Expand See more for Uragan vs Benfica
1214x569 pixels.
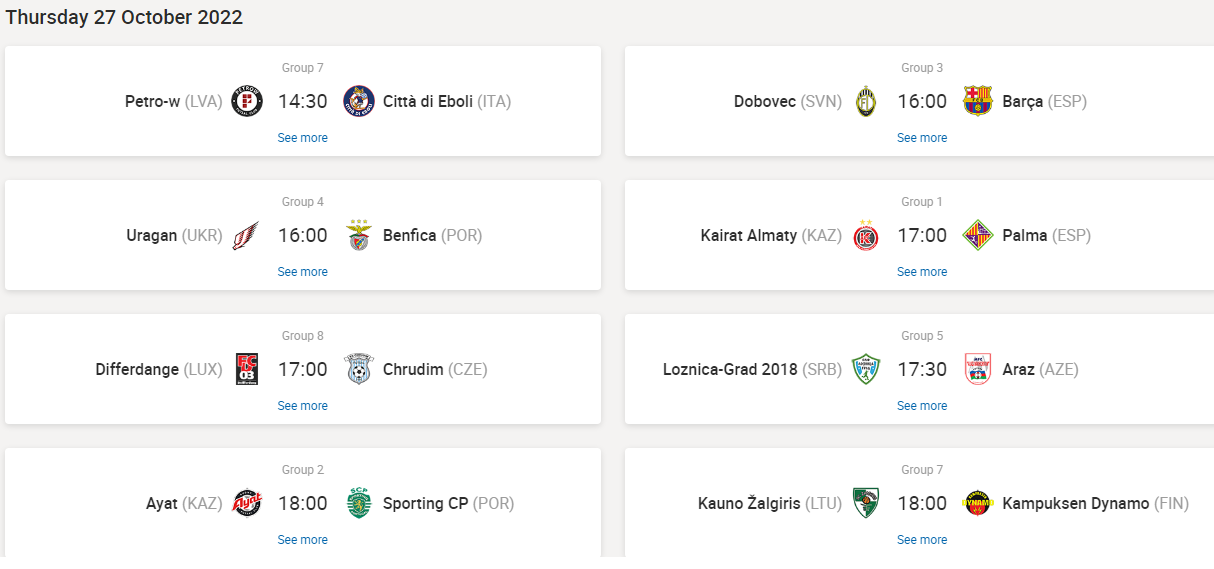pos(302,272)
